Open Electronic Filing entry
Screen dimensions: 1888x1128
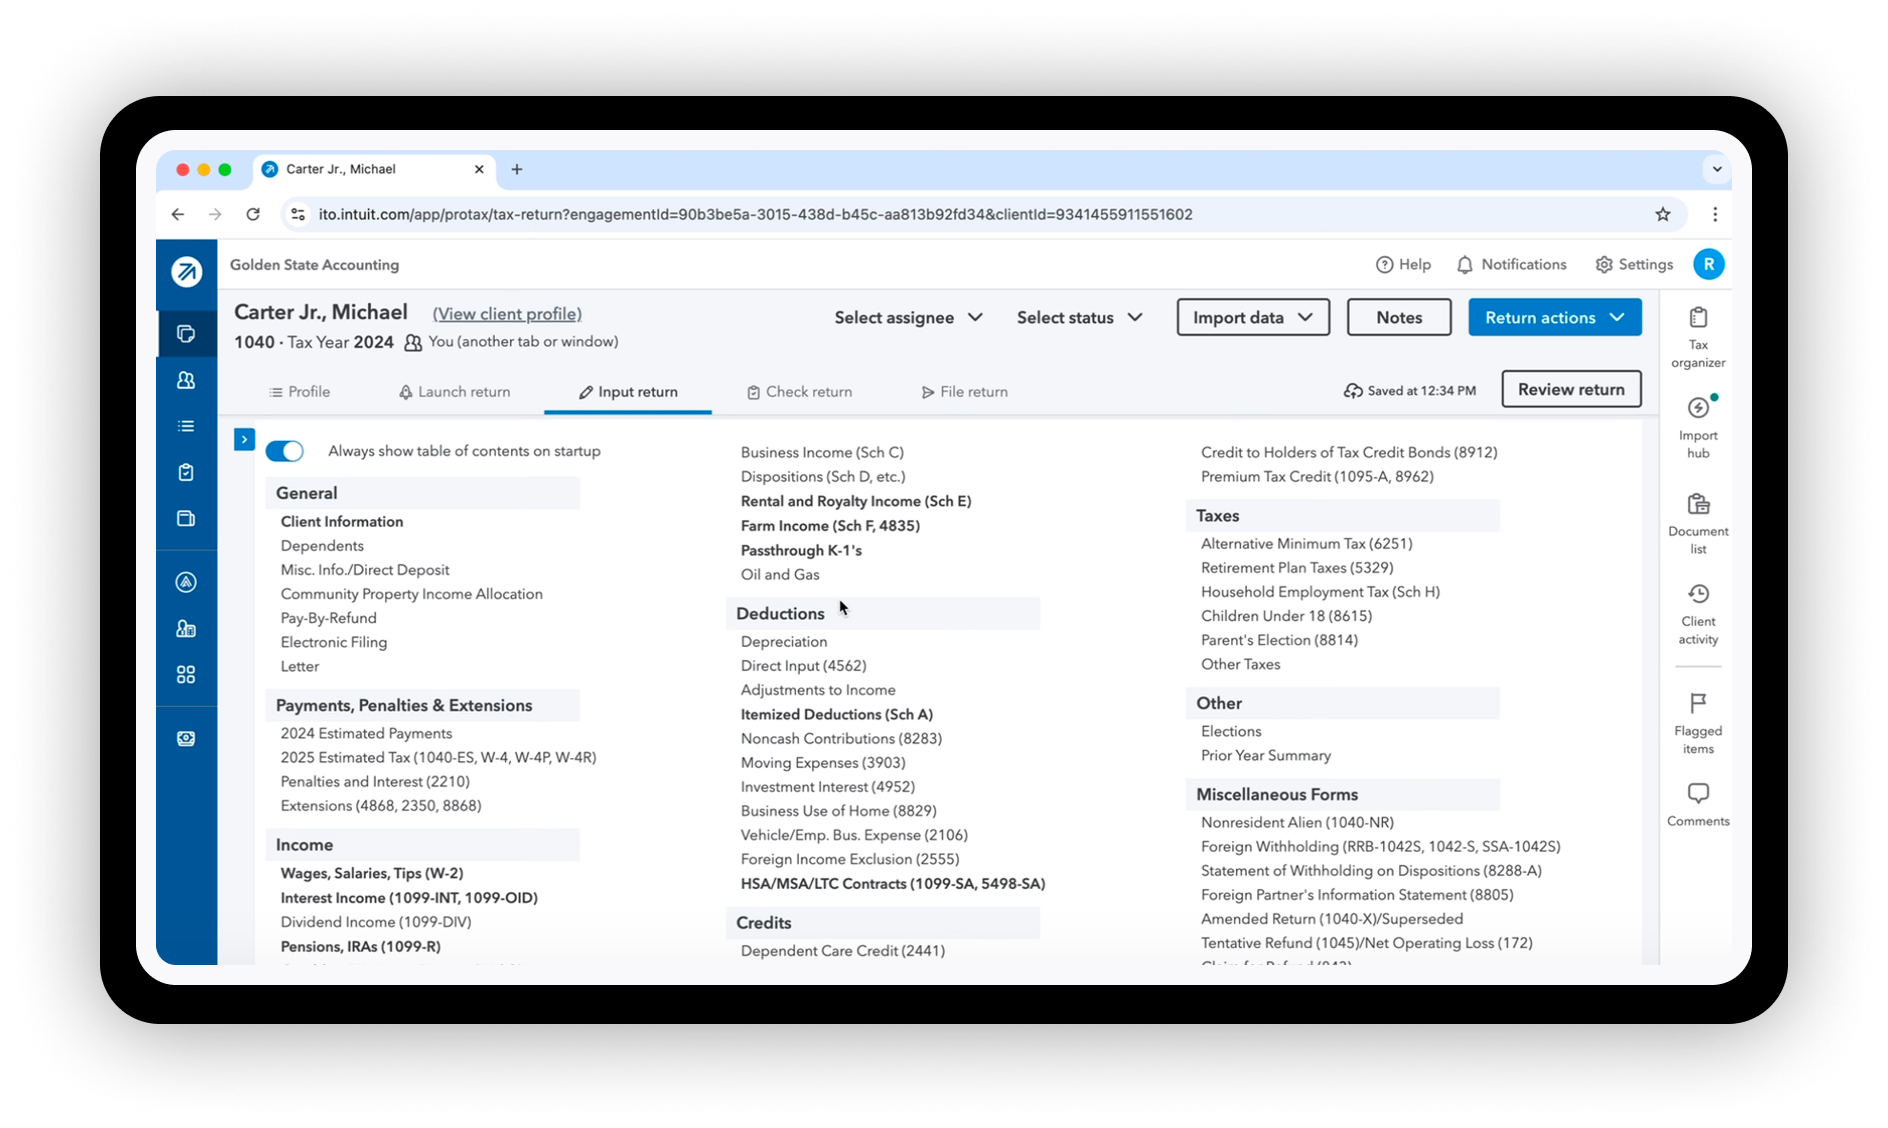click(334, 642)
